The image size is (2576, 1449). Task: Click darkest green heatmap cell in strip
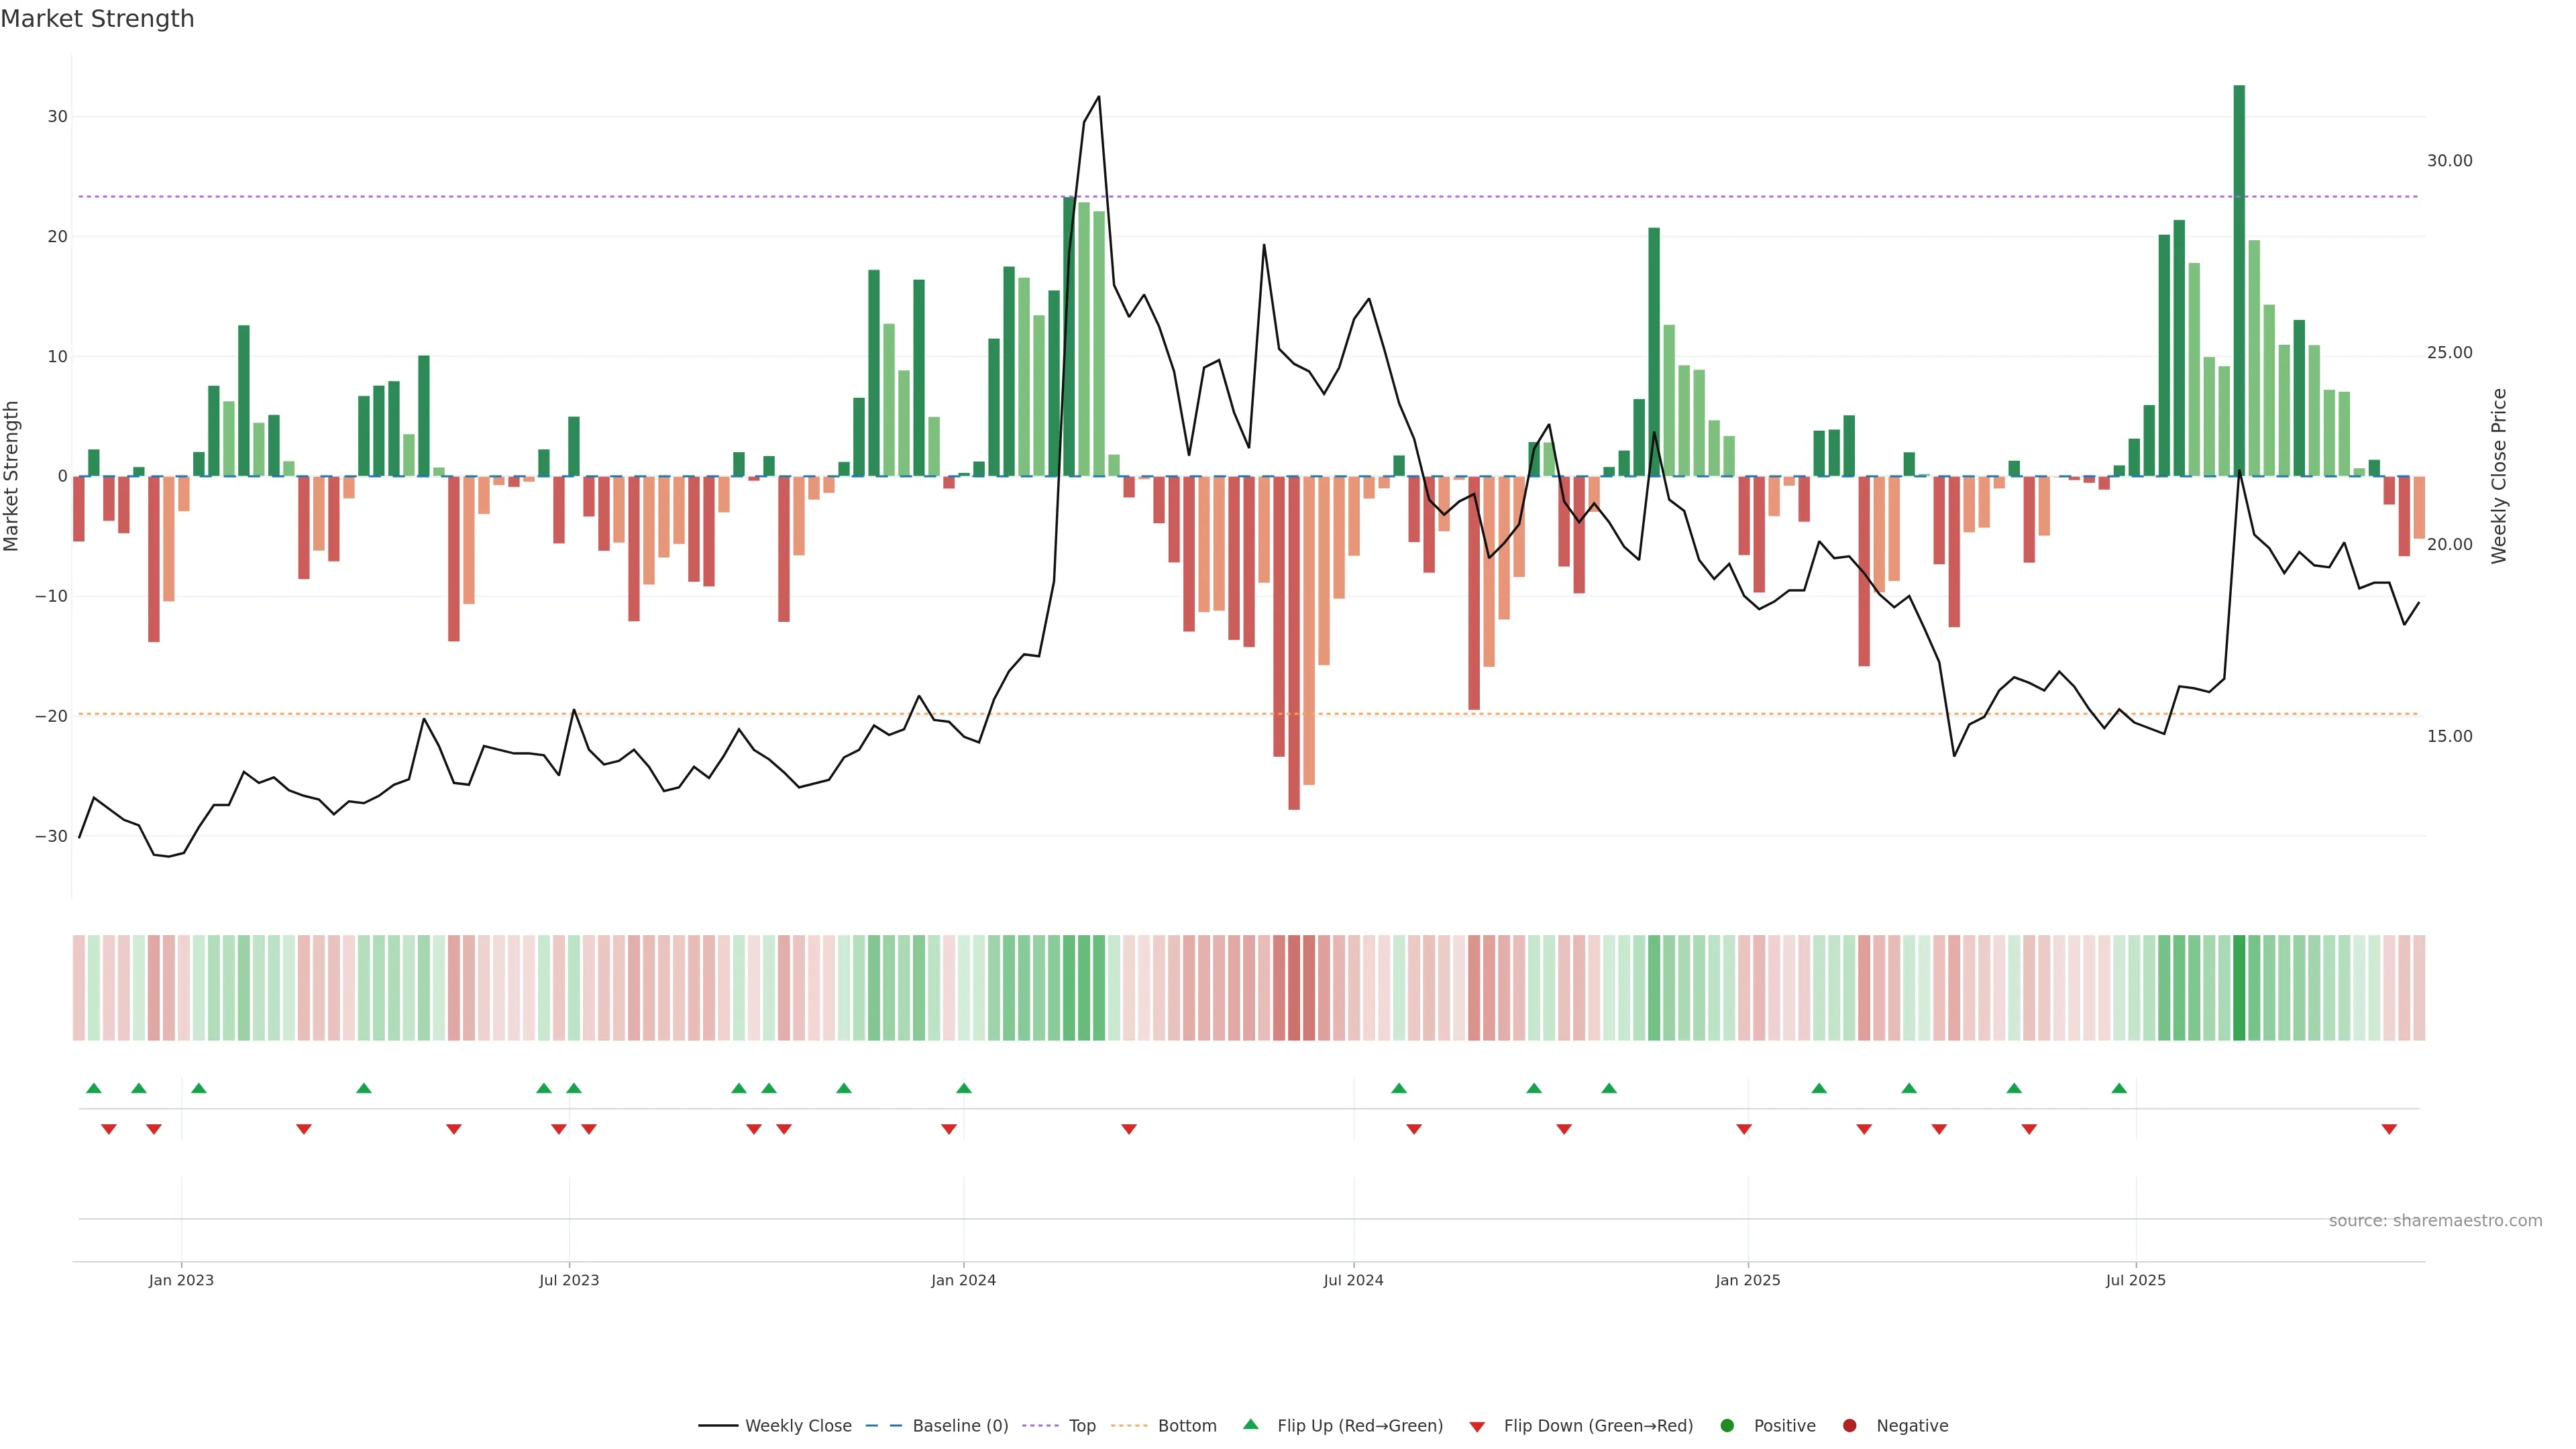2239,988
